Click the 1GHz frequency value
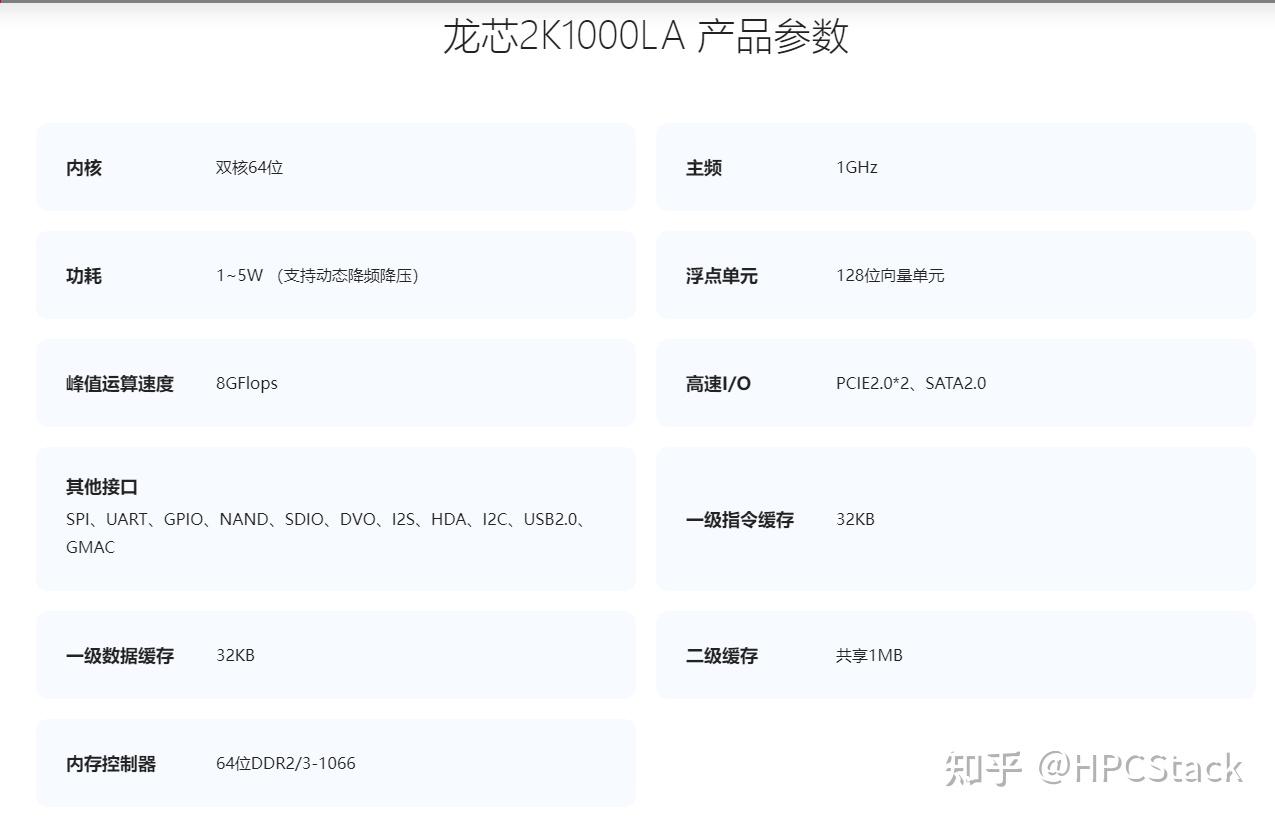The image size is (1275, 818). 856,167
